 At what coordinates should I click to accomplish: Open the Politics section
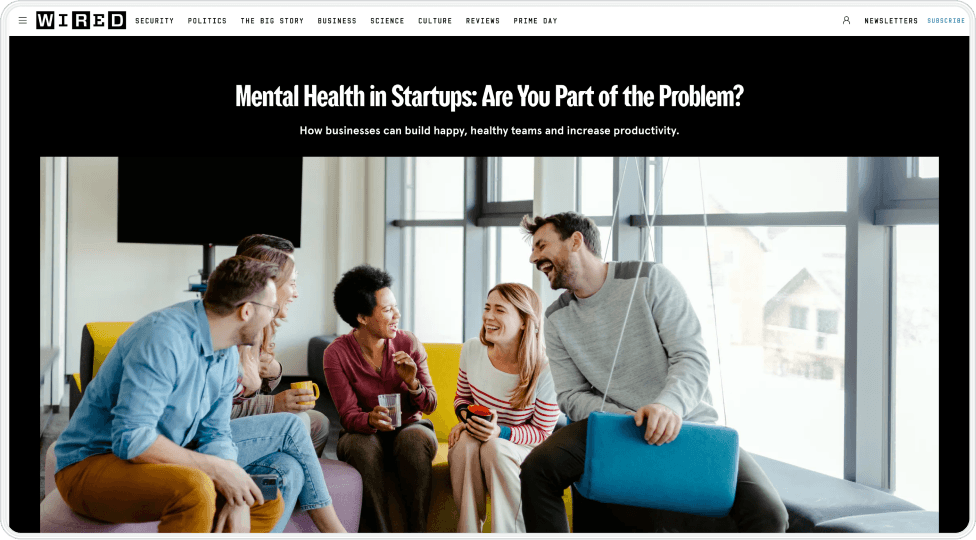pyautogui.click(x=207, y=21)
